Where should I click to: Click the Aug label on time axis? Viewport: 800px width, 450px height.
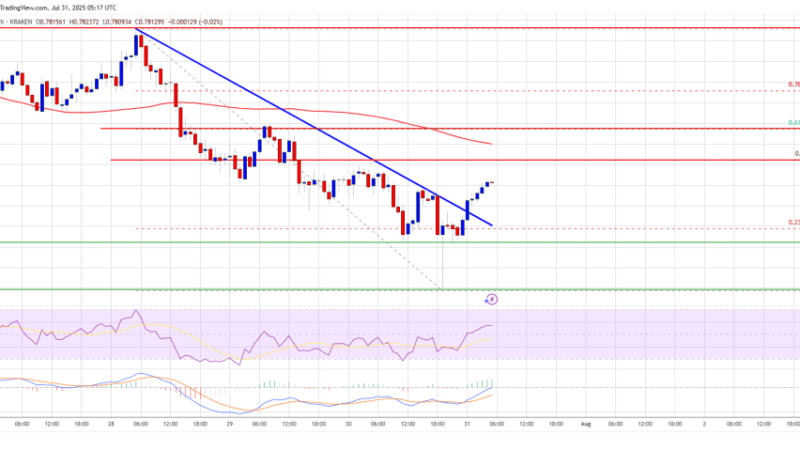tap(586, 424)
